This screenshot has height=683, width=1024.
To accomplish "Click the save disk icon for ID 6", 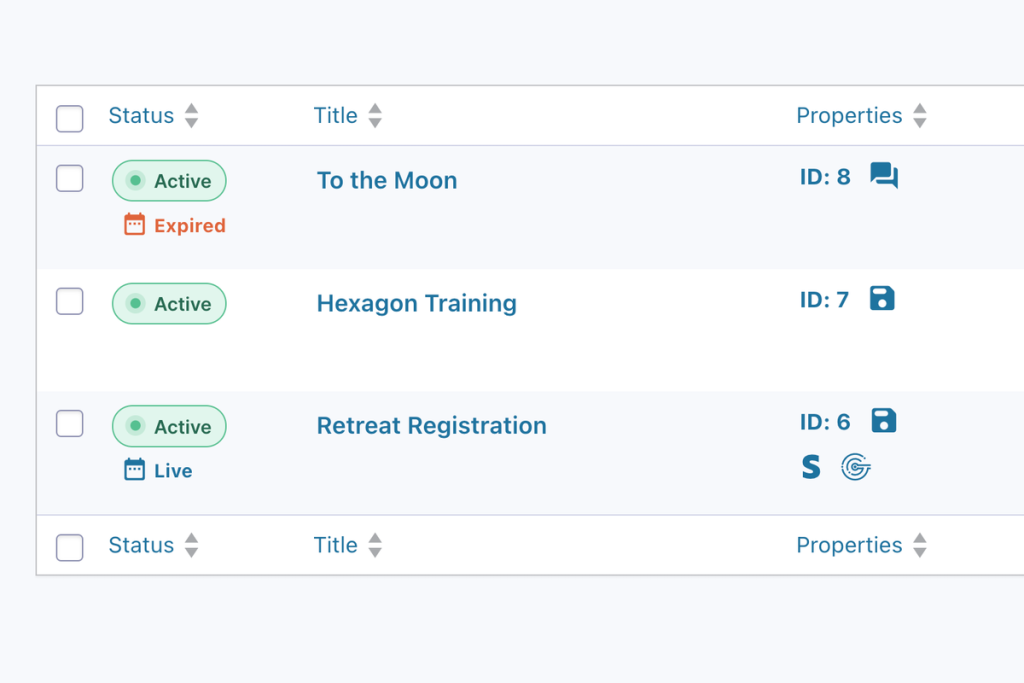I will [x=883, y=421].
